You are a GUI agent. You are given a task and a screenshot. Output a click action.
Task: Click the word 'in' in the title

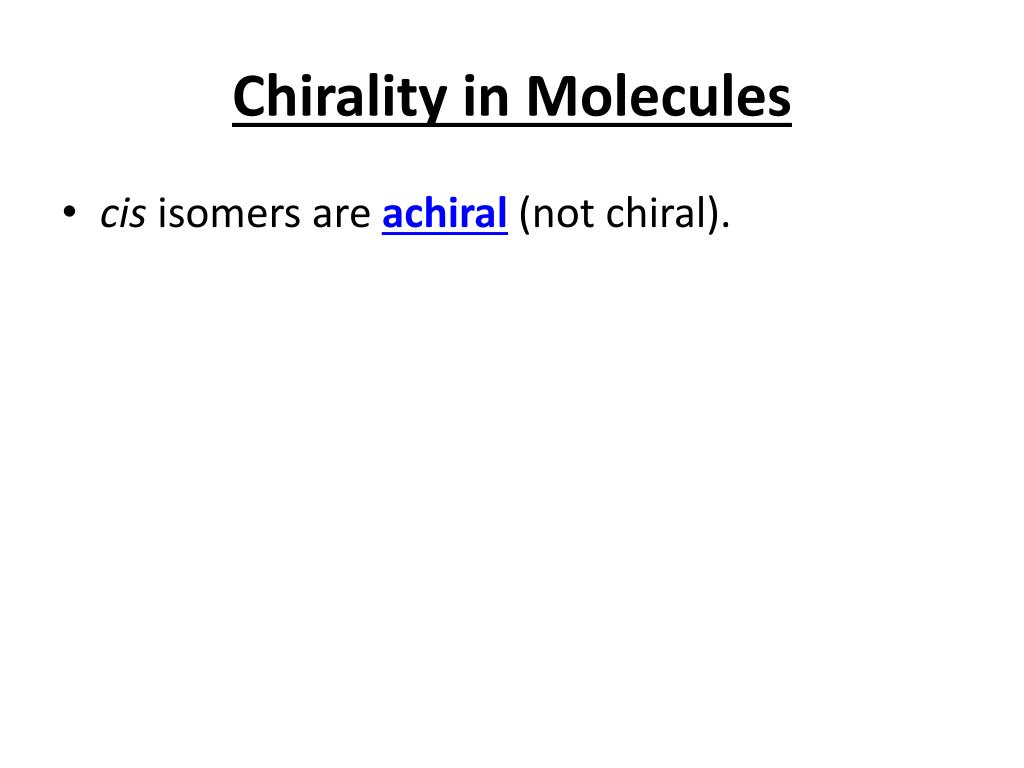click(x=486, y=96)
